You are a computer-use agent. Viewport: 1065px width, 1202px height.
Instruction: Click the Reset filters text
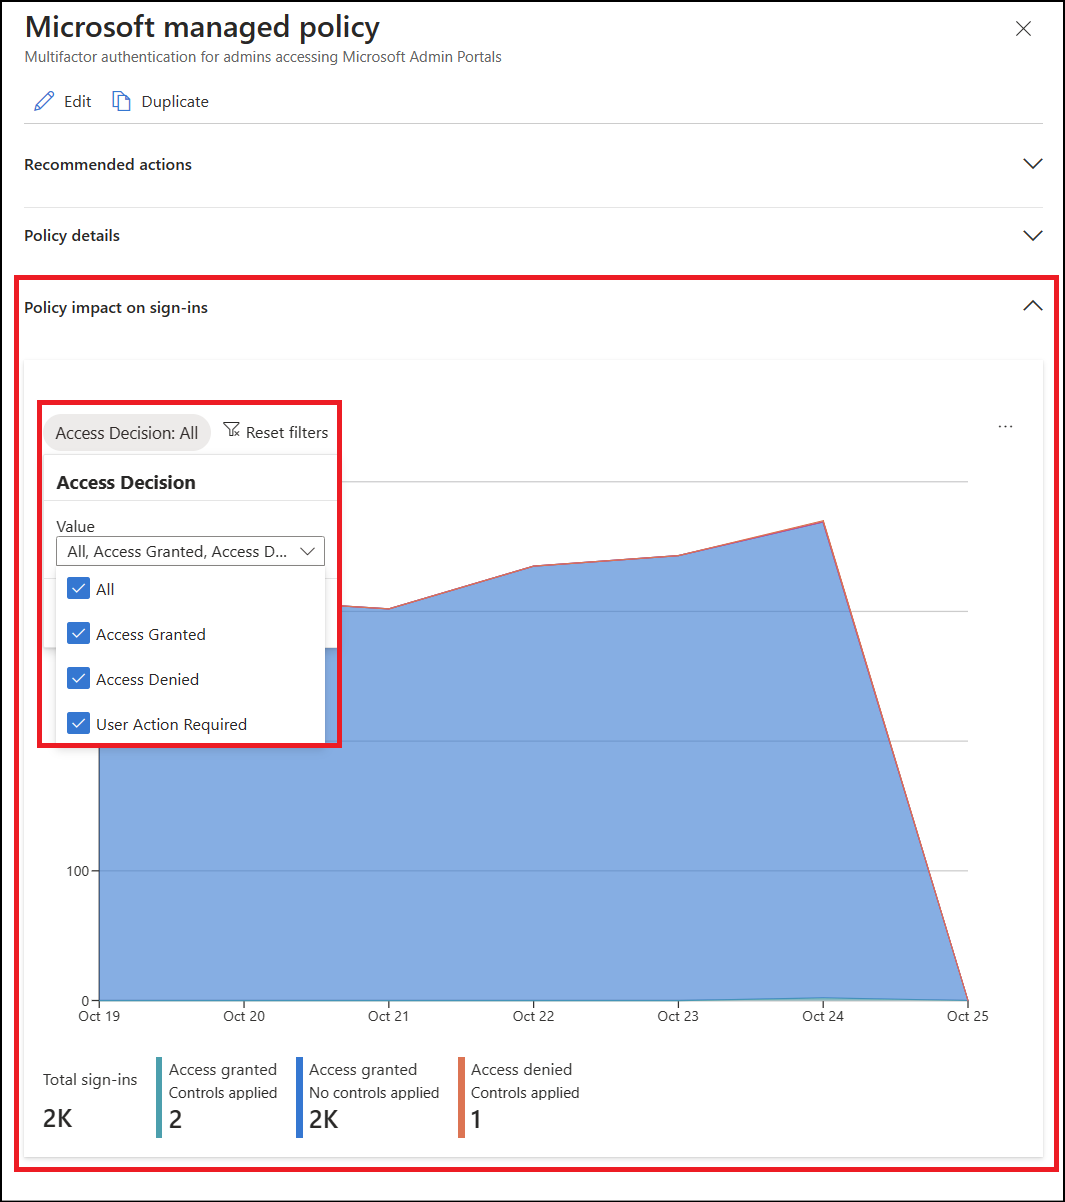287,433
